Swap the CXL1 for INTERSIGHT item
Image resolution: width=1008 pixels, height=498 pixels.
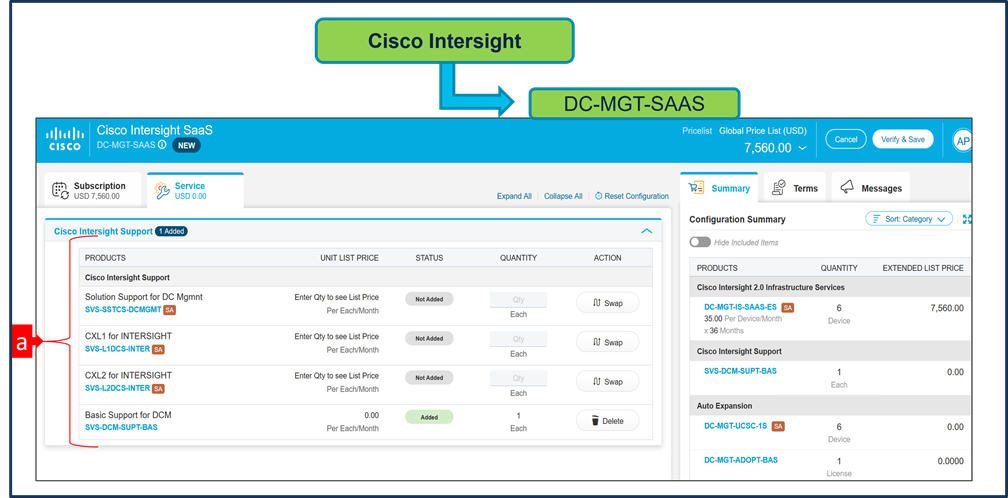point(608,342)
